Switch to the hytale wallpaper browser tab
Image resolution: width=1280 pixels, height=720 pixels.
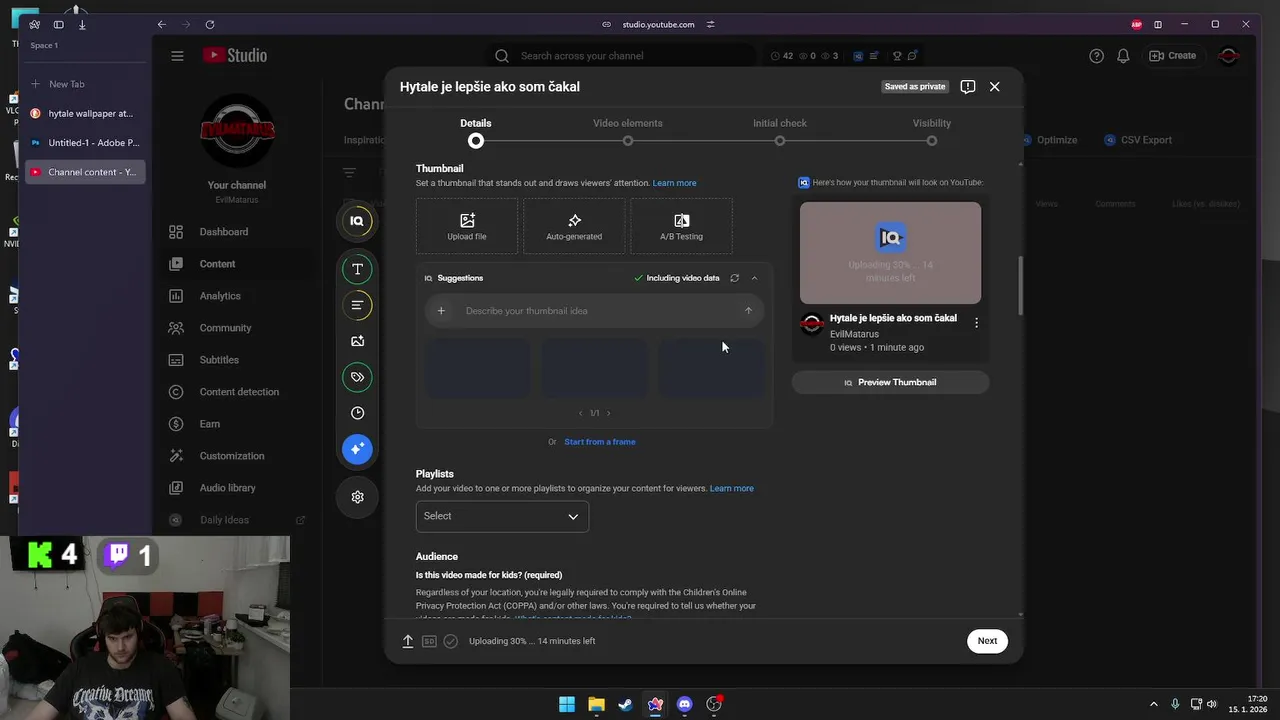tap(86, 114)
